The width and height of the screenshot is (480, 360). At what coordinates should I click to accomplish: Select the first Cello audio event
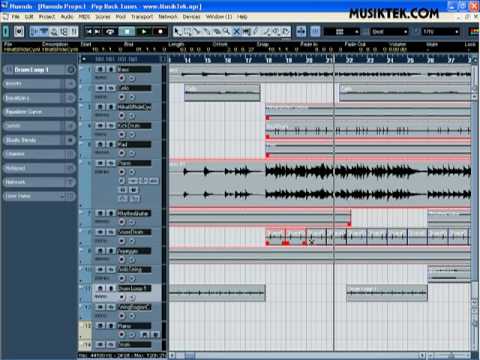pyautogui.click(x=222, y=93)
